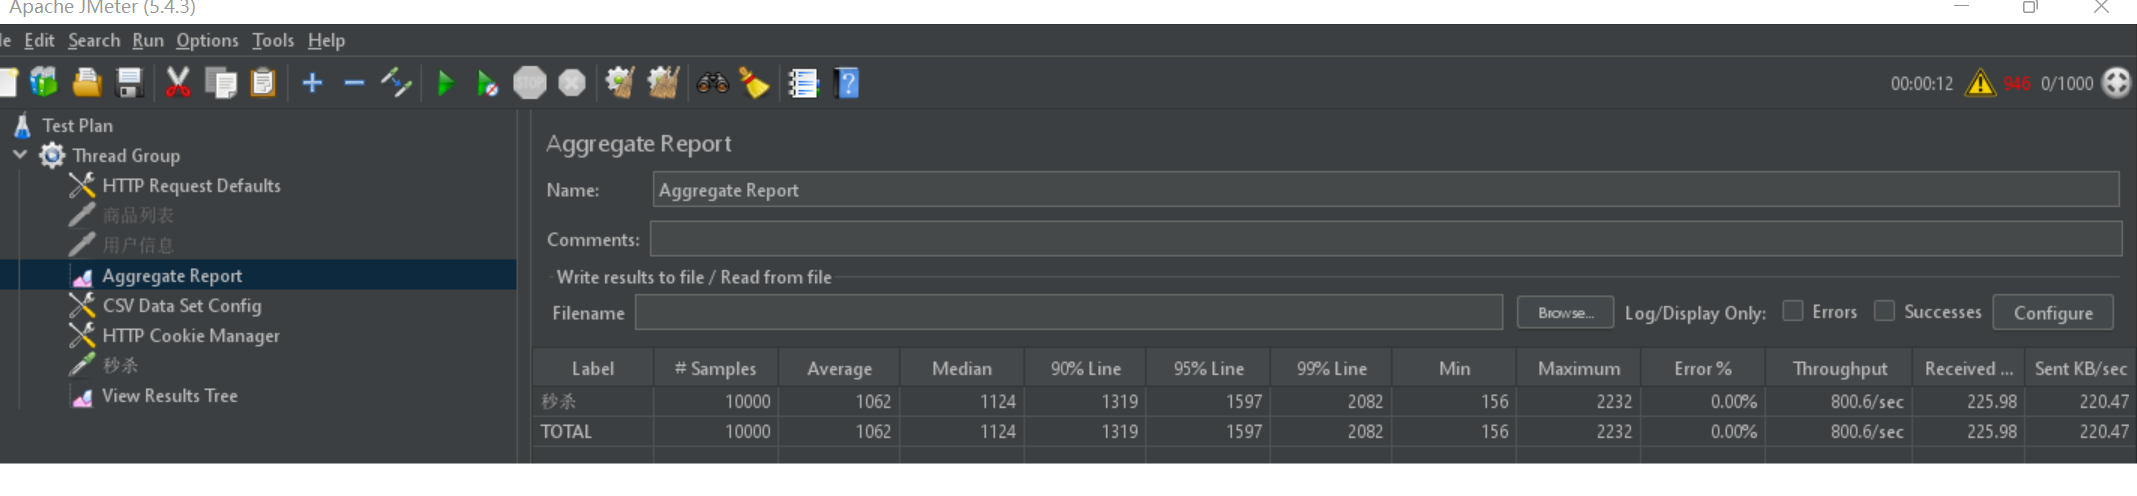Viewport: 2137px width, 496px height.
Task: Select the disabled 用户信息 sampler
Action: [x=138, y=245]
